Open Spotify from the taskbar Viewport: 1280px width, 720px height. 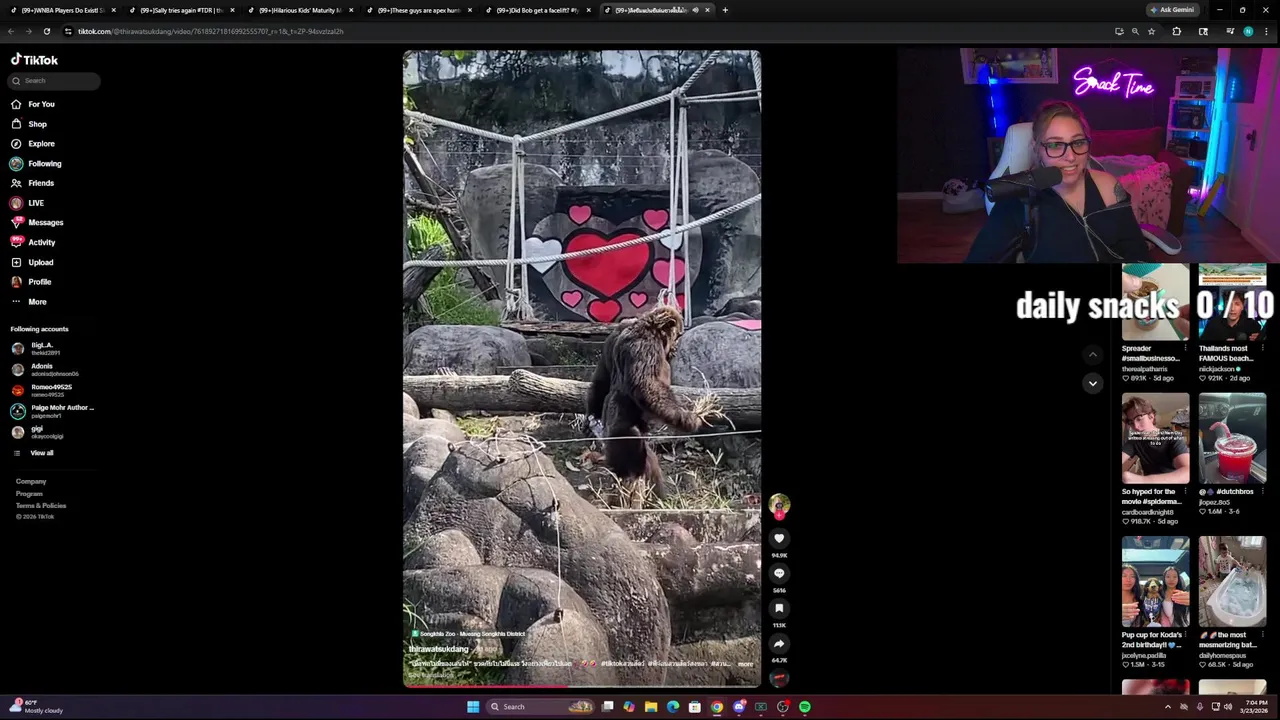pos(805,707)
